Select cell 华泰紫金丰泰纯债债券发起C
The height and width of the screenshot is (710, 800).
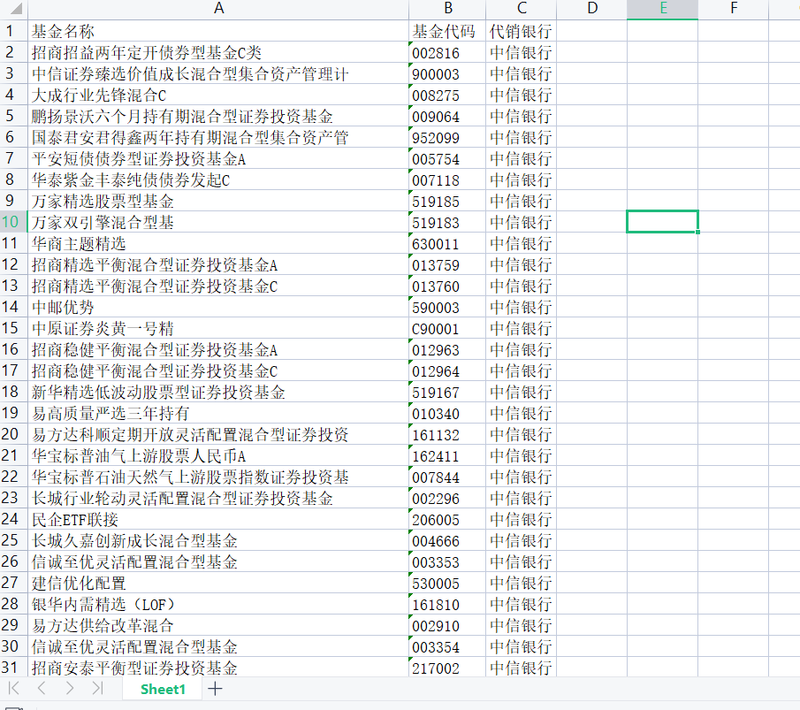click(218, 180)
